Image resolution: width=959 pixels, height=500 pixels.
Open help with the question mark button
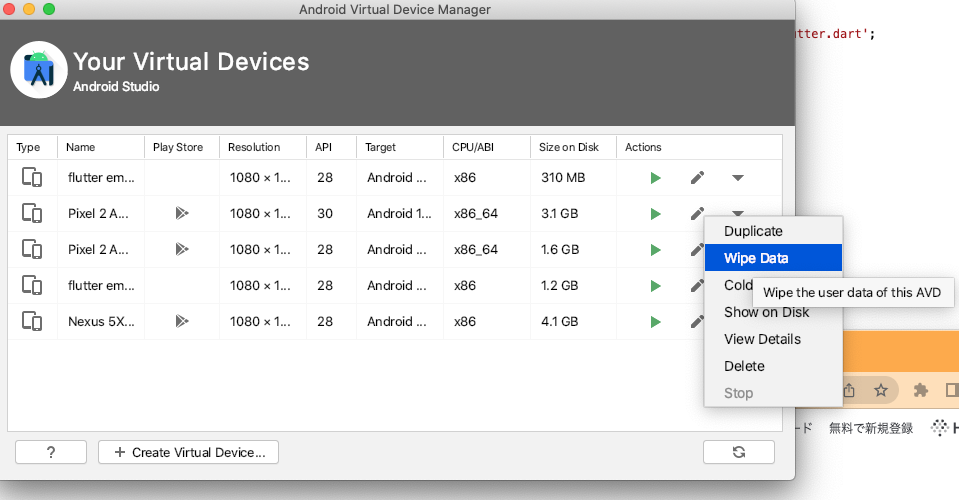(51, 452)
